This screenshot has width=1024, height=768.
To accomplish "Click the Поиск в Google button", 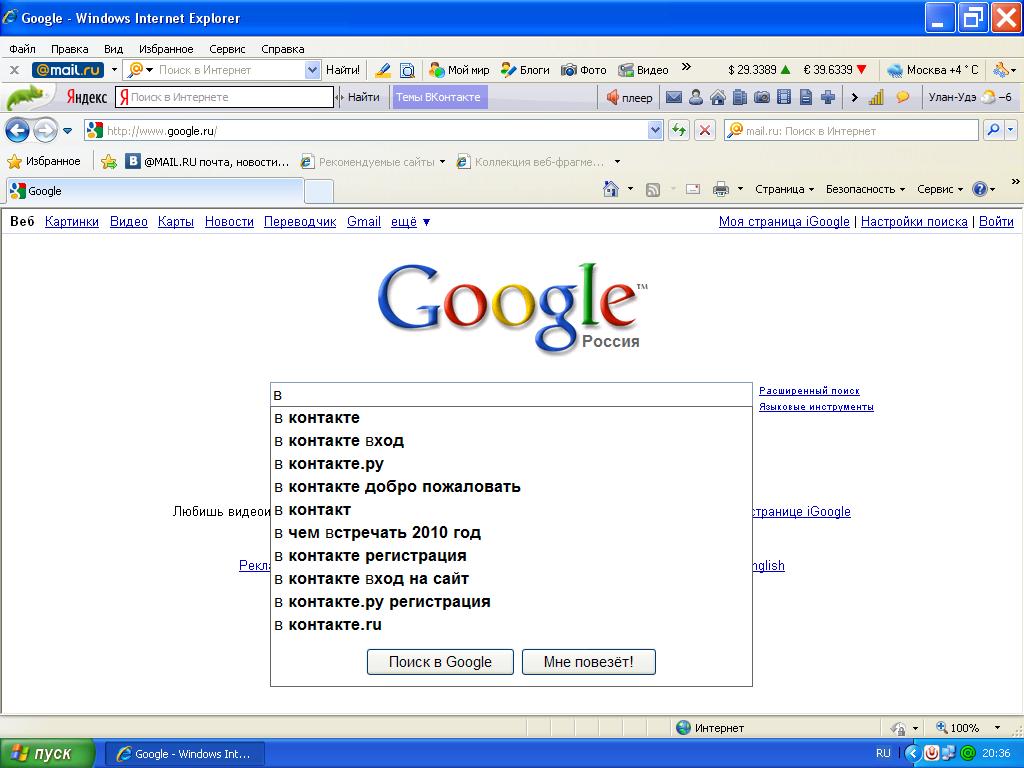I will (x=440, y=662).
